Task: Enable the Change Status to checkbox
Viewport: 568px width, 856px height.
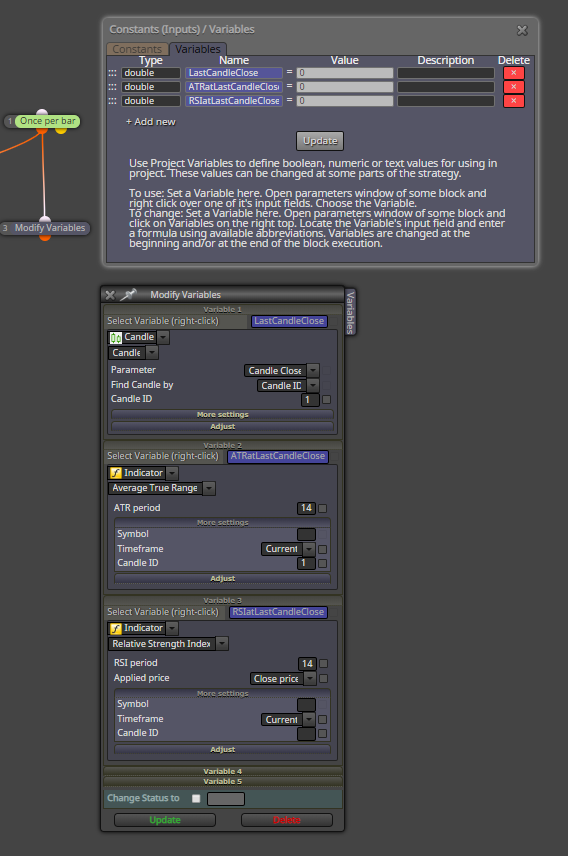Action: [196, 799]
